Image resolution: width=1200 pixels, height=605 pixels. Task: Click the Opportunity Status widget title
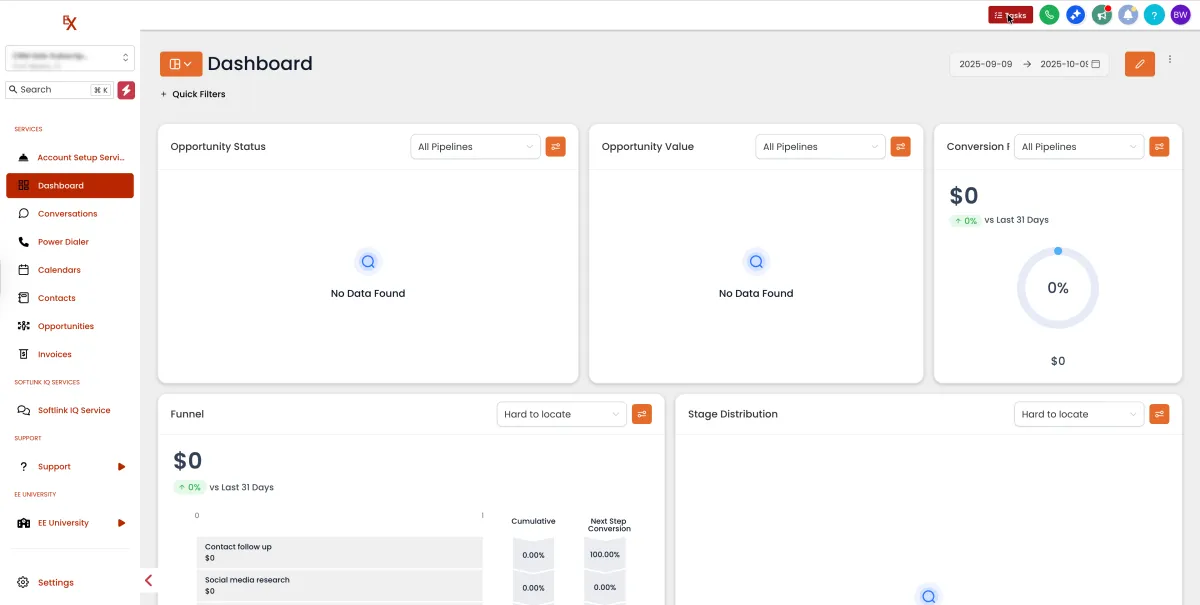tap(218, 147)
